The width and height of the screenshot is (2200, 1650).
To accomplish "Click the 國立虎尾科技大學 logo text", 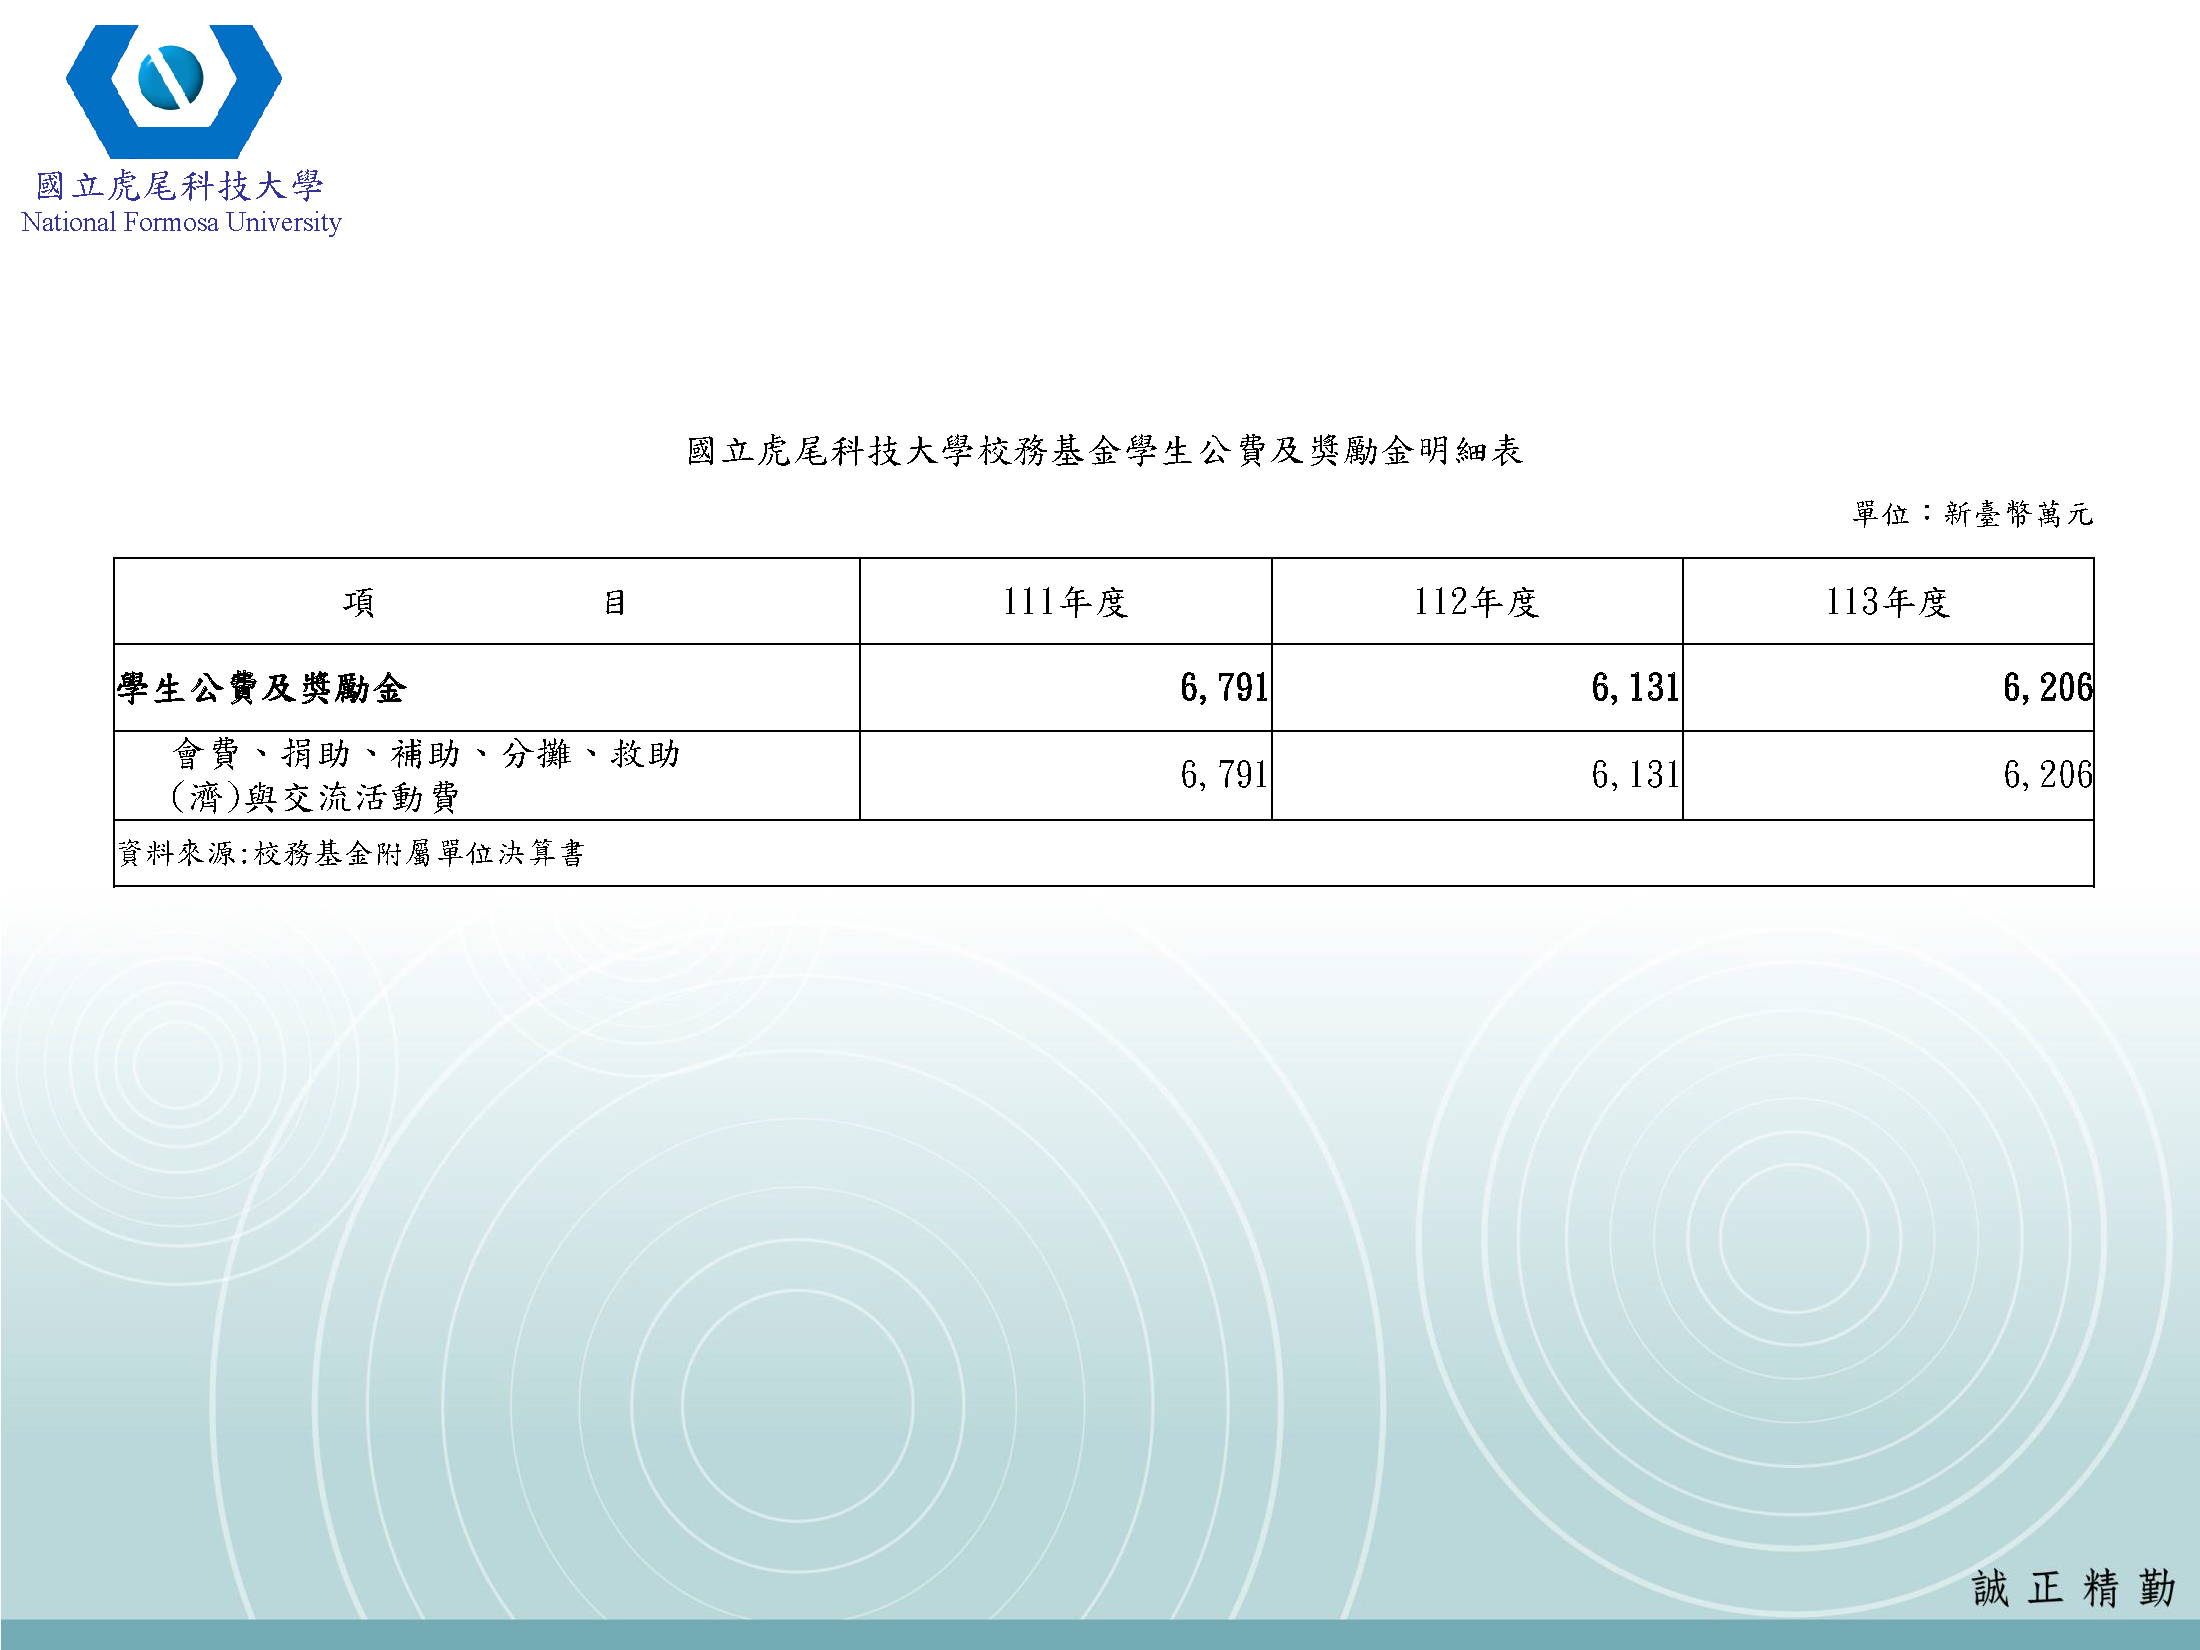I will click(x=180, y=183).
